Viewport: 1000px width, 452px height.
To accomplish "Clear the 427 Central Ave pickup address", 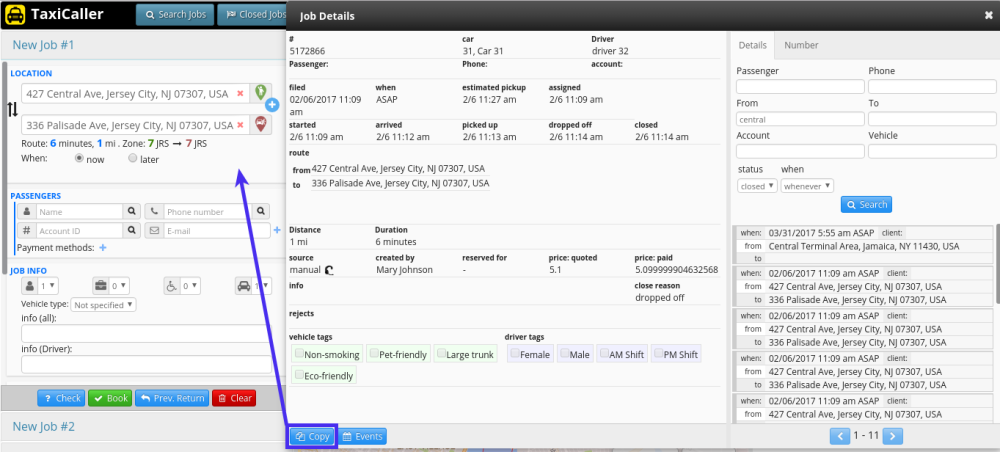I will (240, 94).
